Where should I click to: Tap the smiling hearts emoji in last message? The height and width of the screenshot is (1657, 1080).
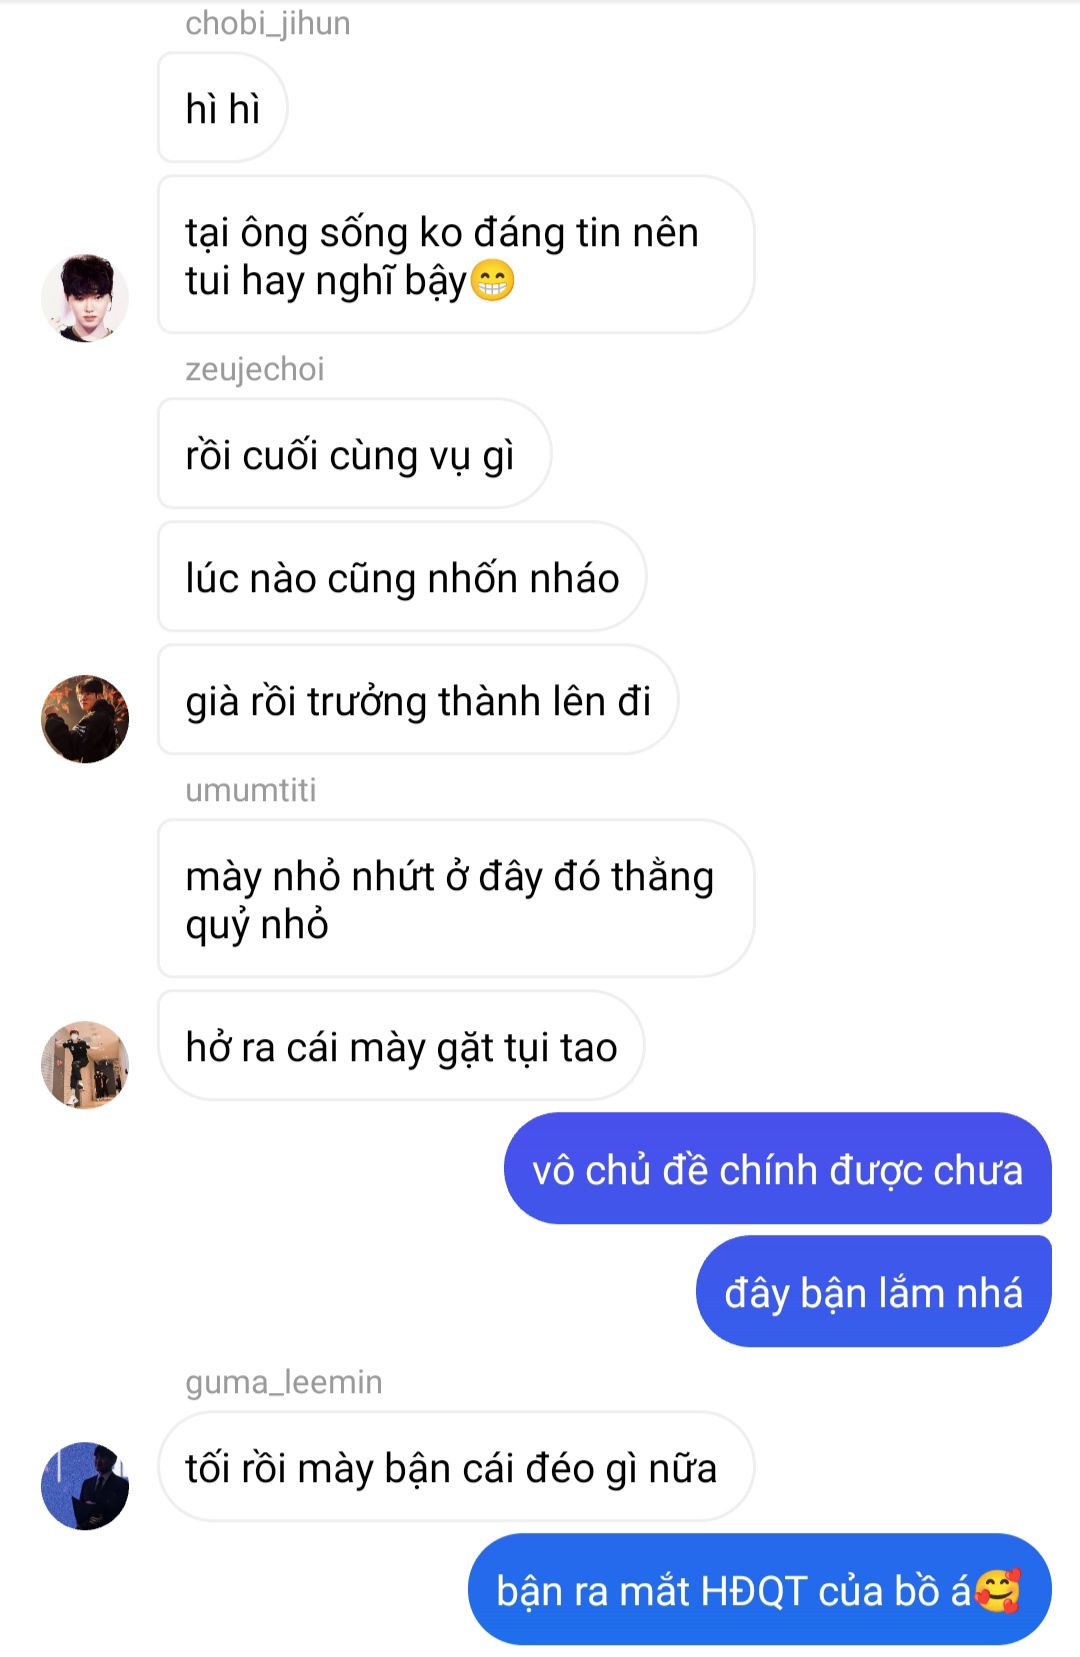tap(997, 1590)
